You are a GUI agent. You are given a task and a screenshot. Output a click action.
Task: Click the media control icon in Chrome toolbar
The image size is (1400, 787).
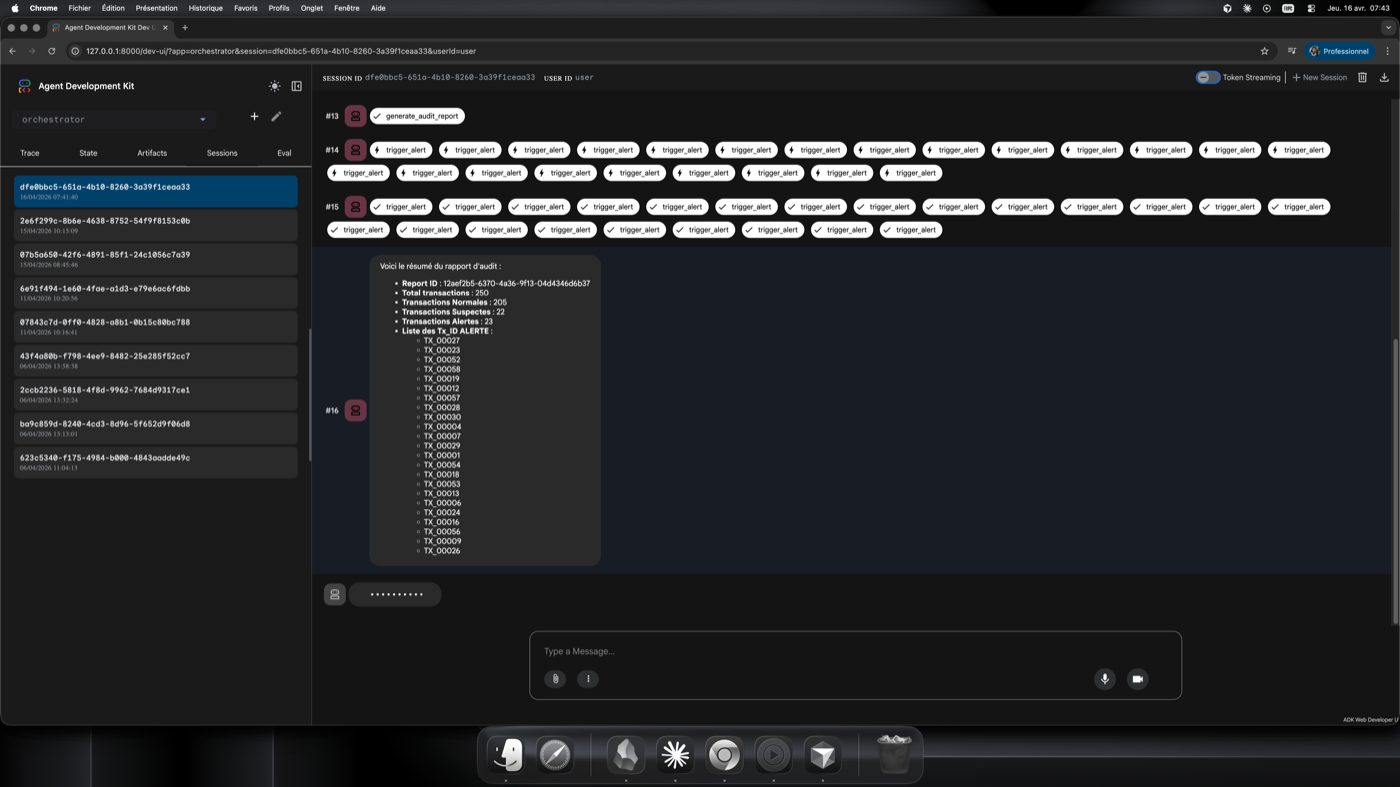1292,51
